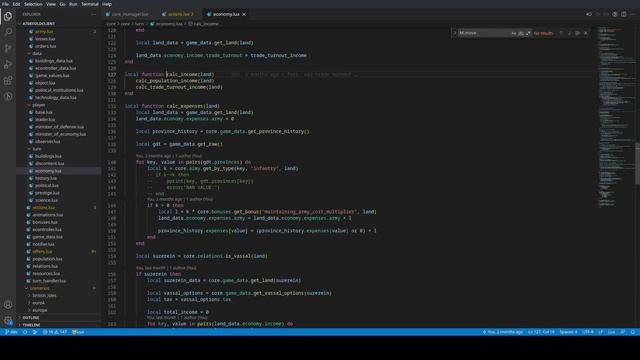The height and width of the screenshot is (360, 640).
Task: Click the Split Editor icon in the editor toolbar
Action: click(624, 14)
